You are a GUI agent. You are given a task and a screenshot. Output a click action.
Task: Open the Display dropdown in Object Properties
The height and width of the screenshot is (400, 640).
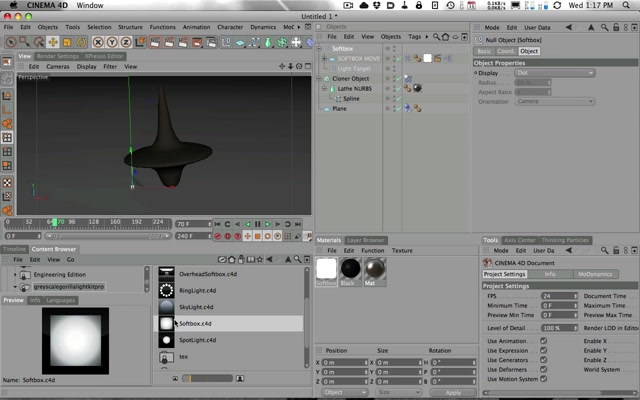554,73
